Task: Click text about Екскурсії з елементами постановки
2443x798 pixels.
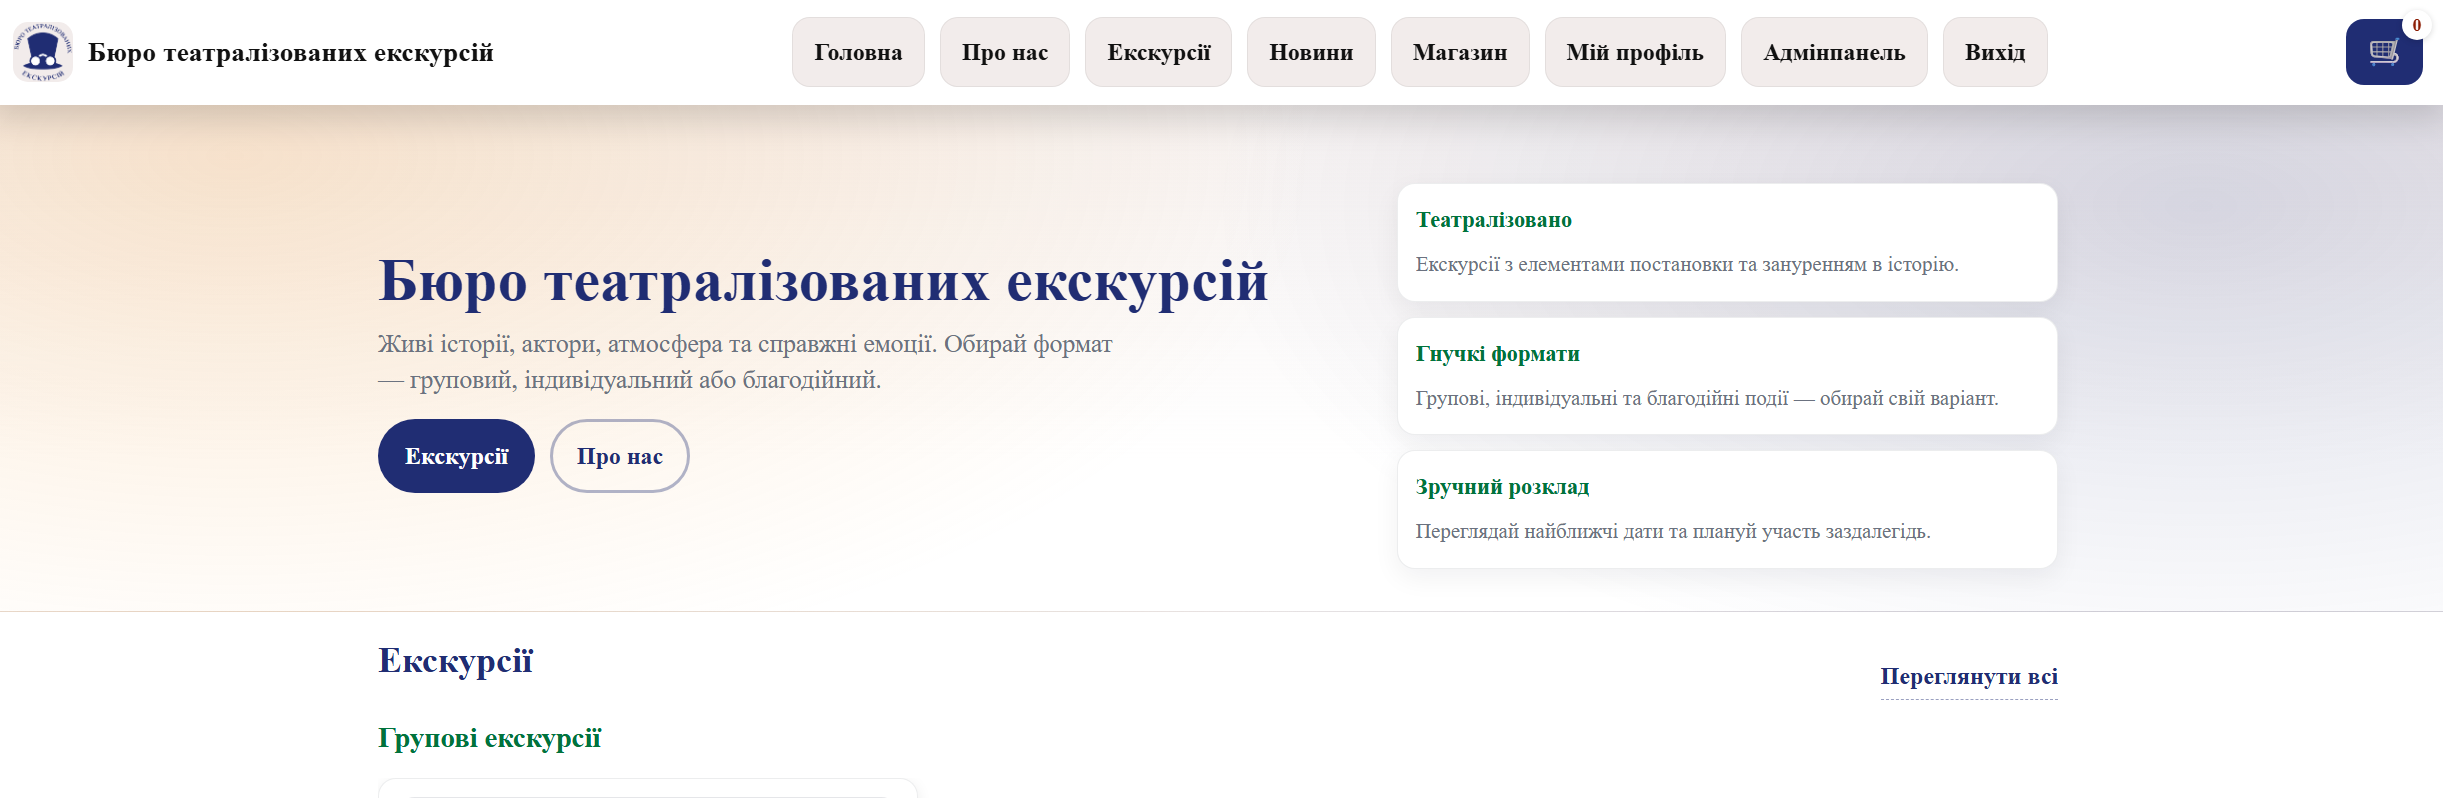Action: point(1687,264)
